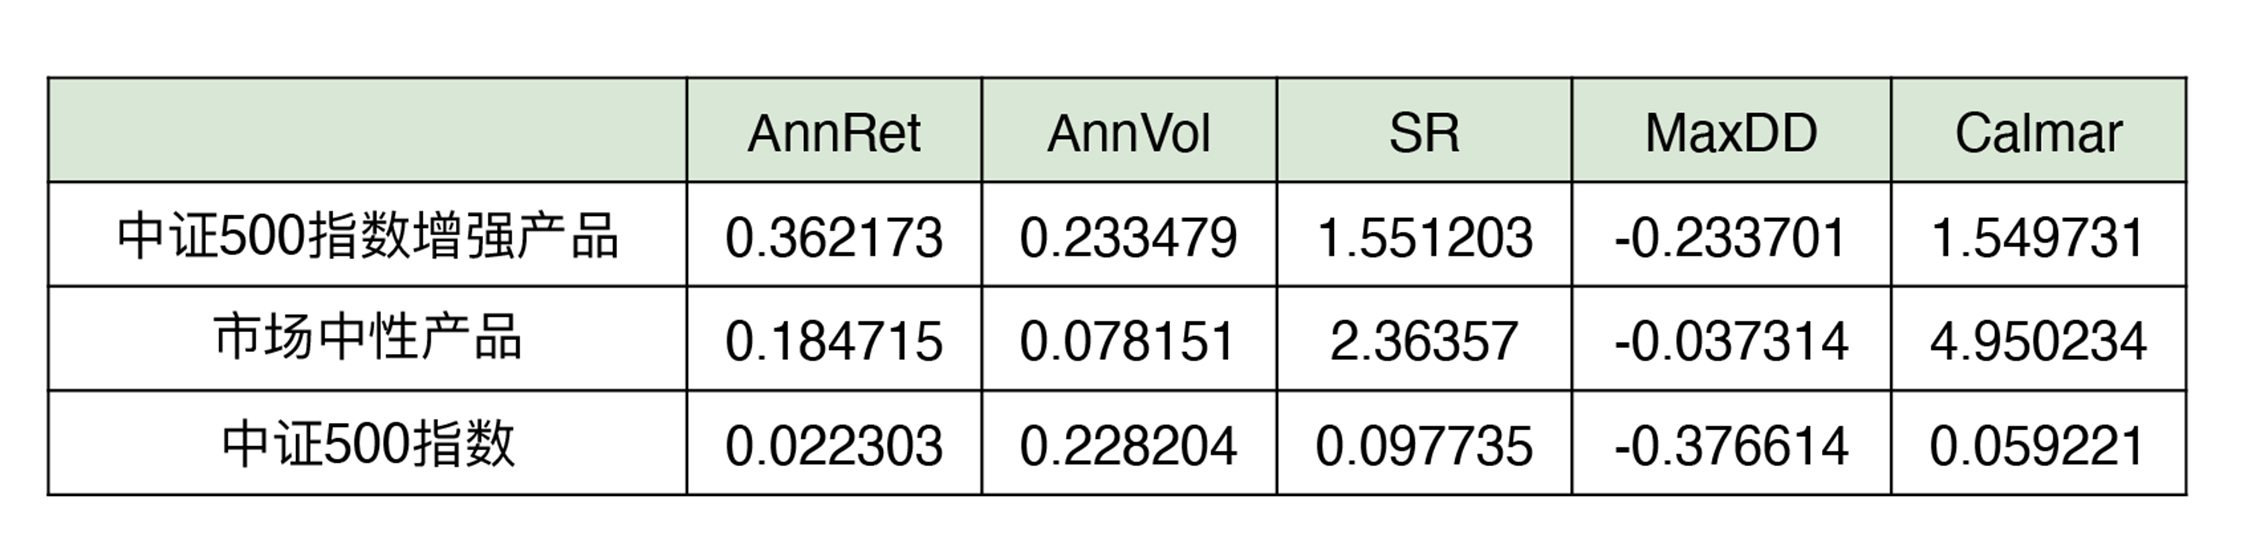Image resolution: width=2248 pixels, height=552 pixels.
Task: Select the AnnRet value 0.184715
Action: [x=833, y=341]
